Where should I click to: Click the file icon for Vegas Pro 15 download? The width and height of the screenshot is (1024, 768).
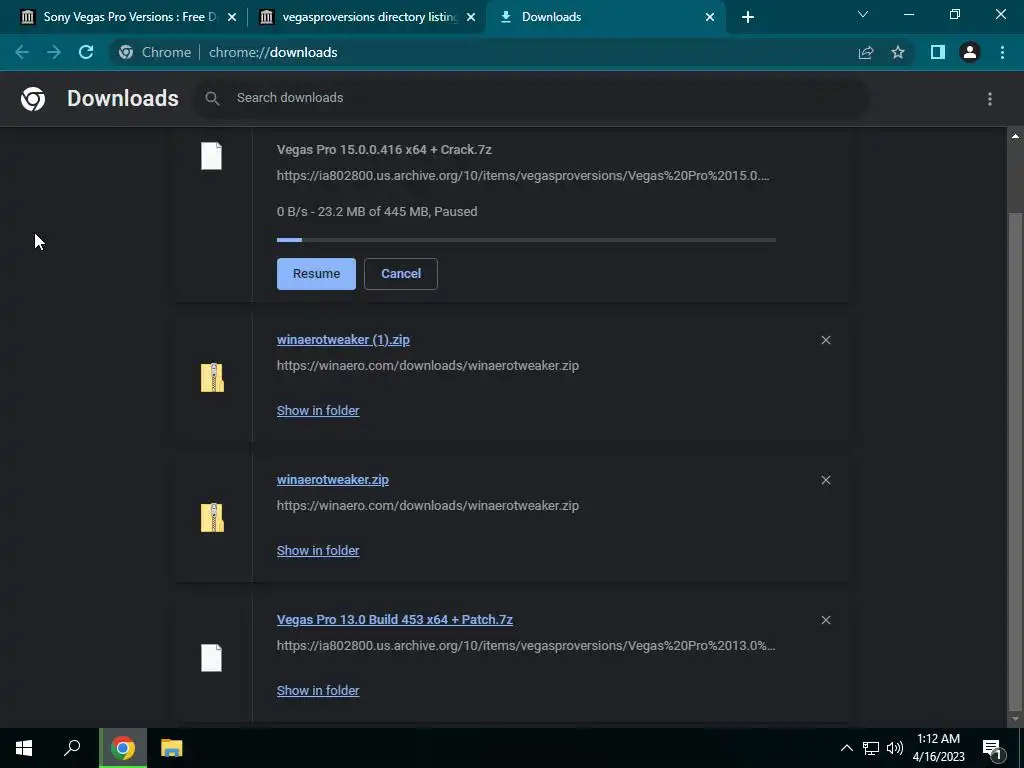211,156
